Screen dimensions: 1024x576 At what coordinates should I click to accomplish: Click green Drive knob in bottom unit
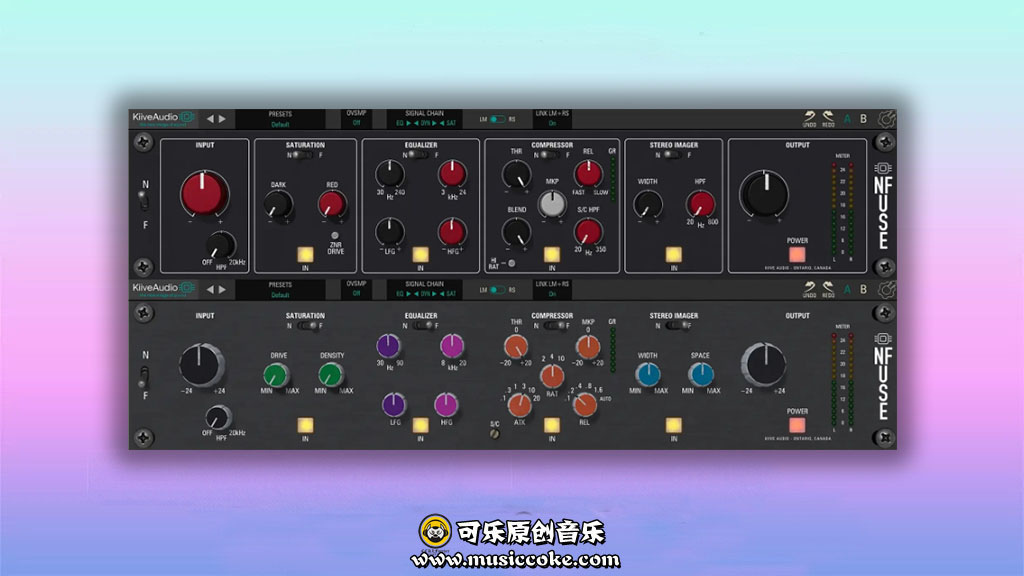pos(276,375)
